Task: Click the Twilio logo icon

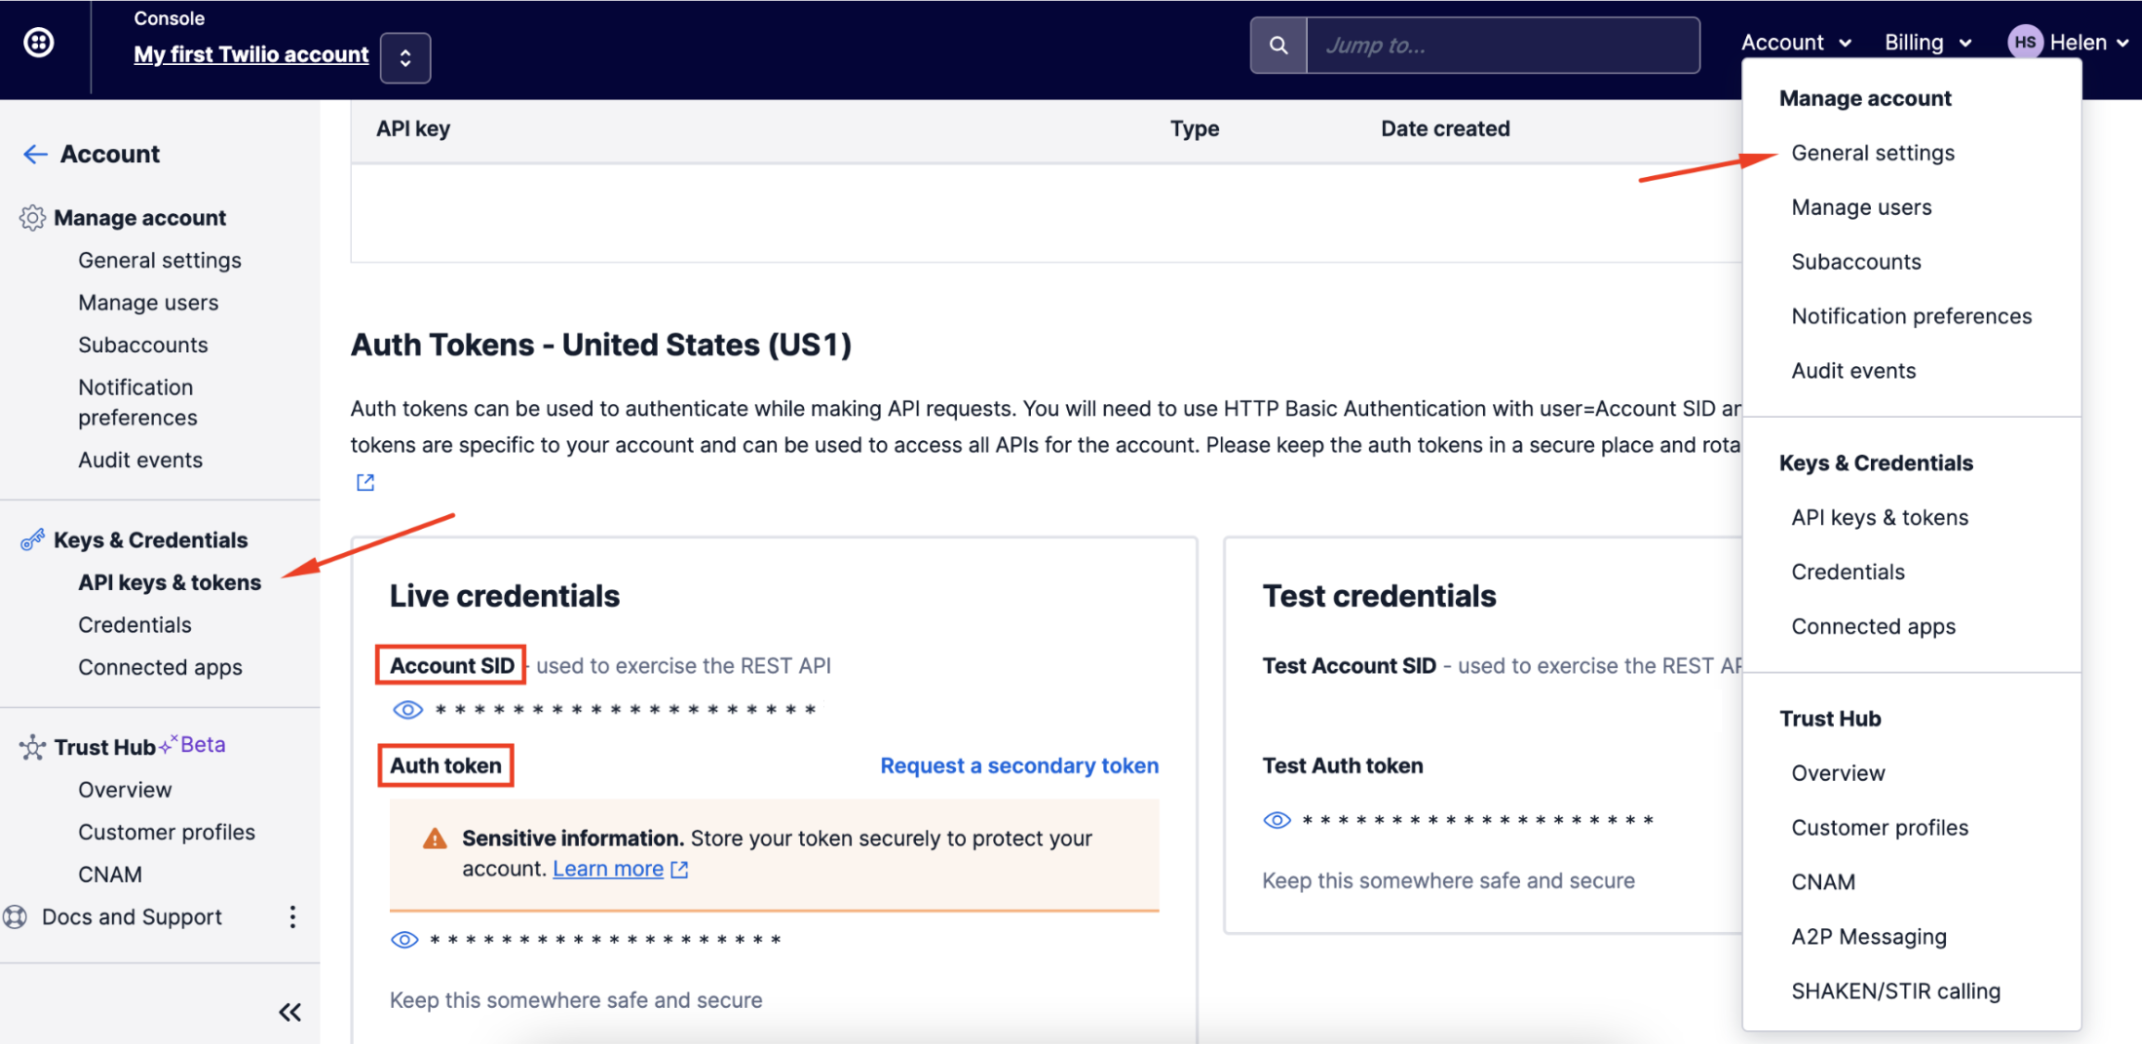Action: (39, 43)
